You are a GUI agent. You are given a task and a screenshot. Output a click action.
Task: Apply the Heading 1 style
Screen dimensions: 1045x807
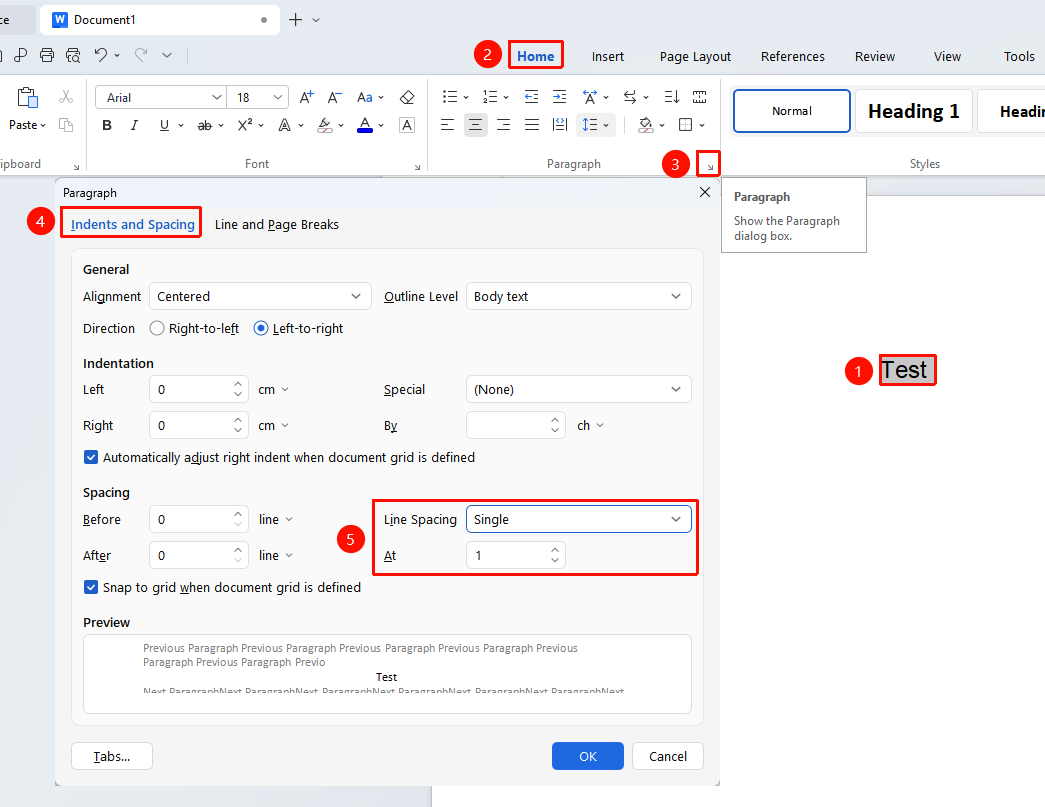914,111
